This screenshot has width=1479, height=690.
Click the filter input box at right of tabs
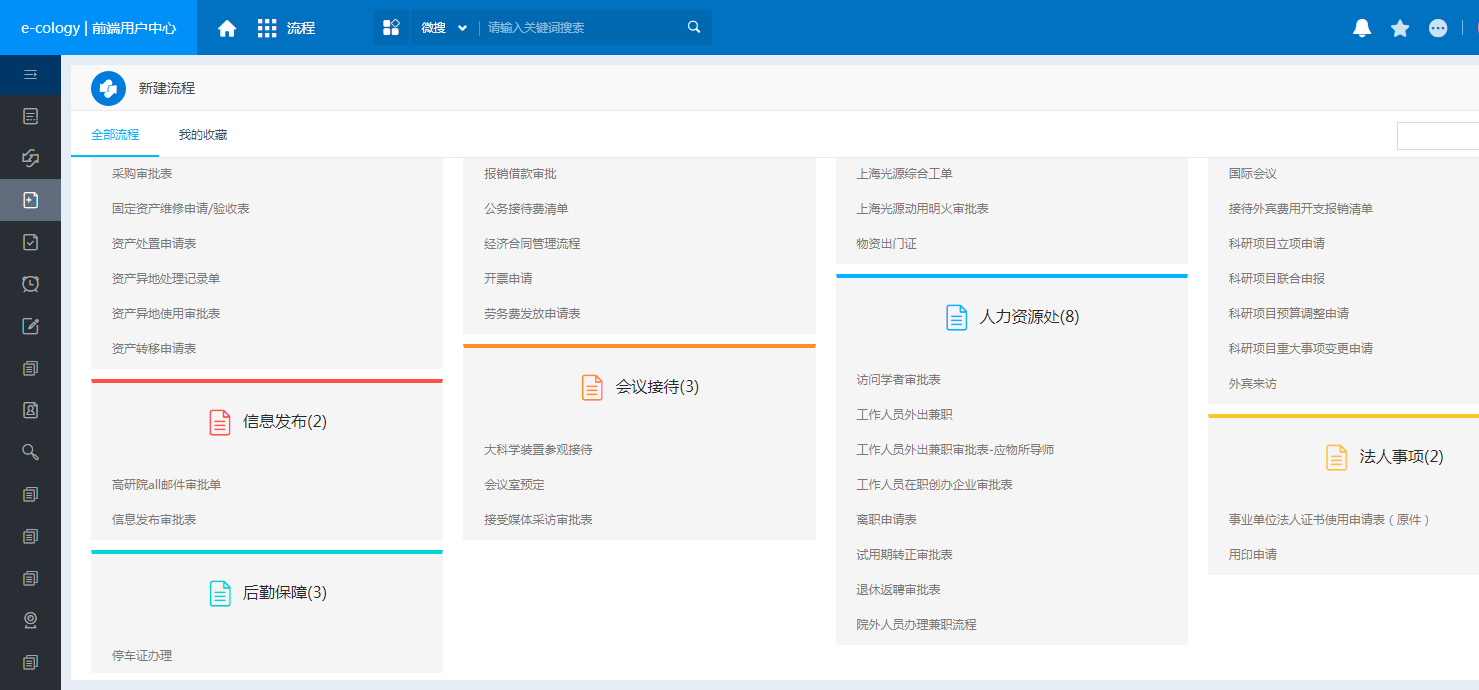pyautogui.click(x=1437, y=136)
